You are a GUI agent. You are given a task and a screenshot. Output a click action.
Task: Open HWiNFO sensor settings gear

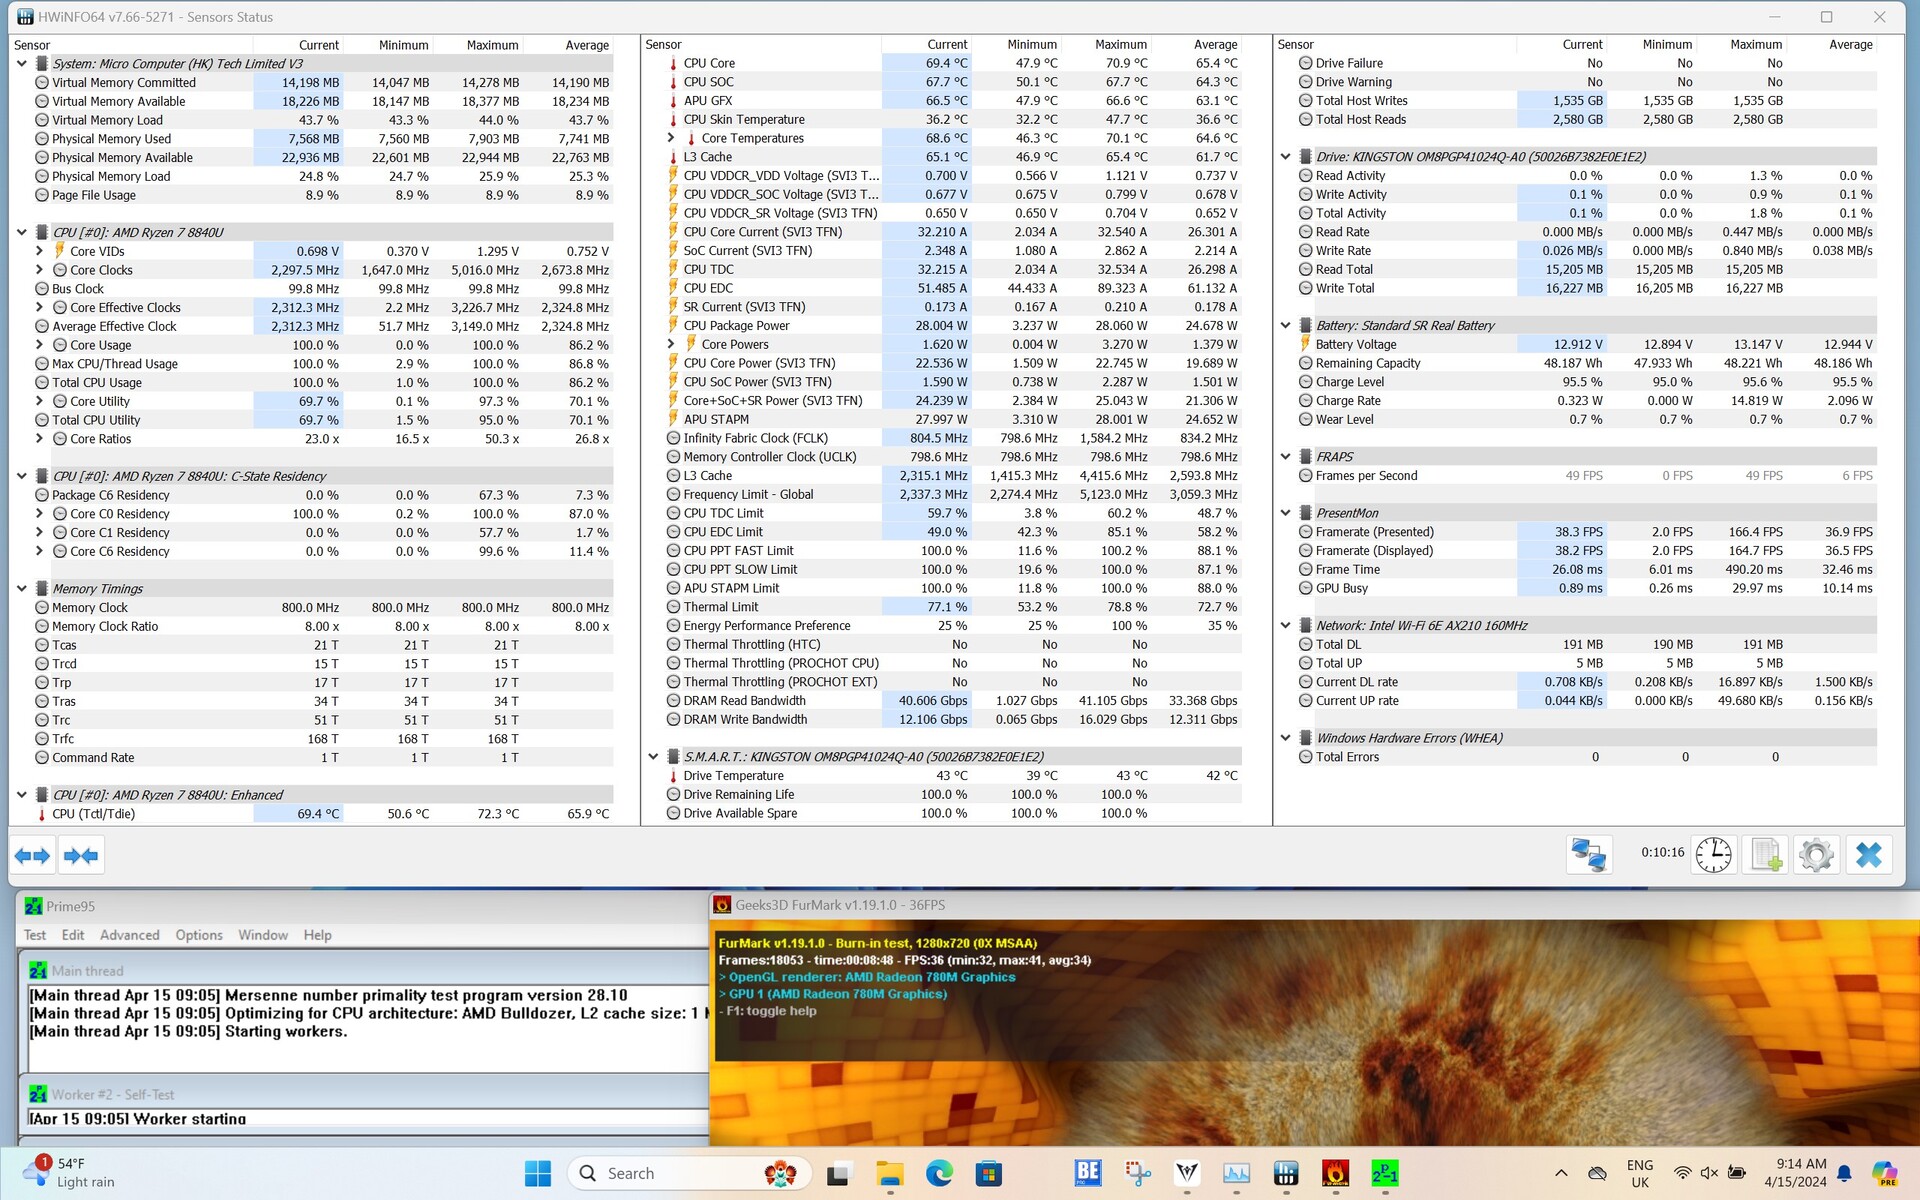[x=1816, y=855]
